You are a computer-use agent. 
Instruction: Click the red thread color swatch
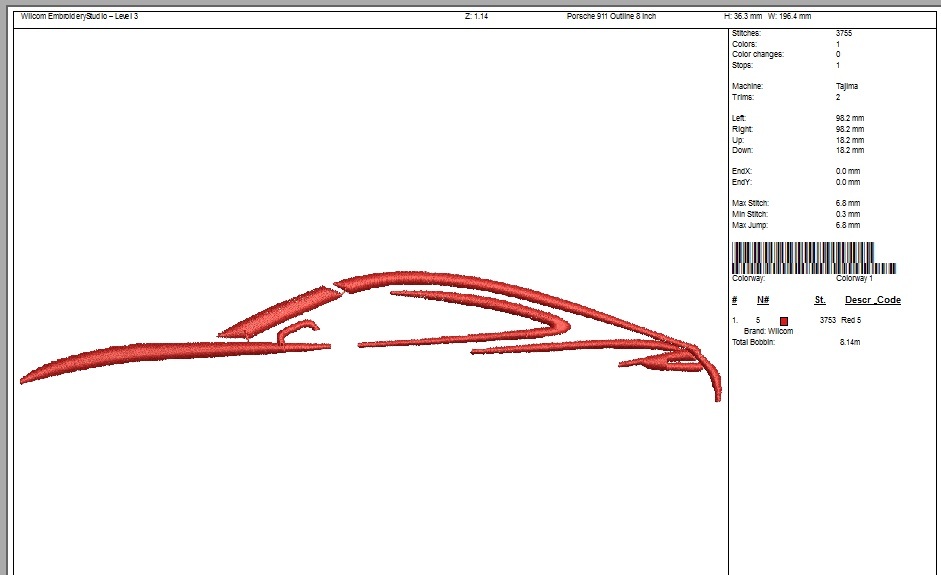(x=784, y=321)
